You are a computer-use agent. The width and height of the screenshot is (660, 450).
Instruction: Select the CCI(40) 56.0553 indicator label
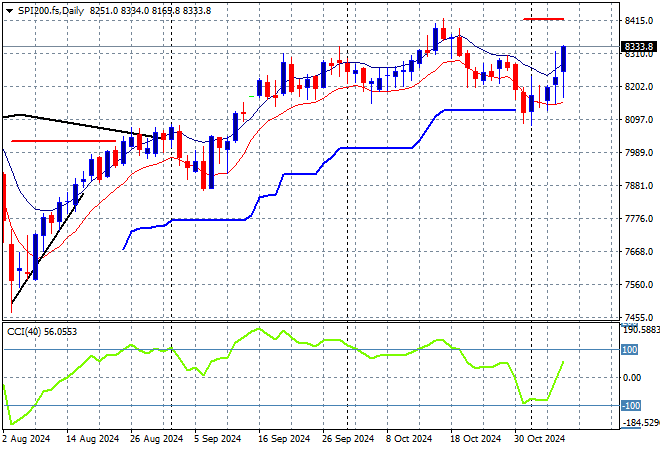tap(42, 332)
